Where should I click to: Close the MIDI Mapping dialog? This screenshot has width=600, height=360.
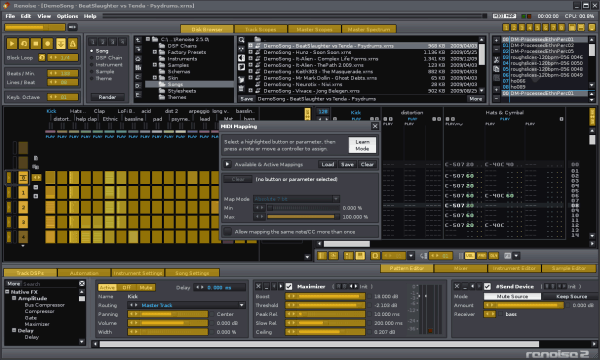pyautogui.click(x=375, y=126)
